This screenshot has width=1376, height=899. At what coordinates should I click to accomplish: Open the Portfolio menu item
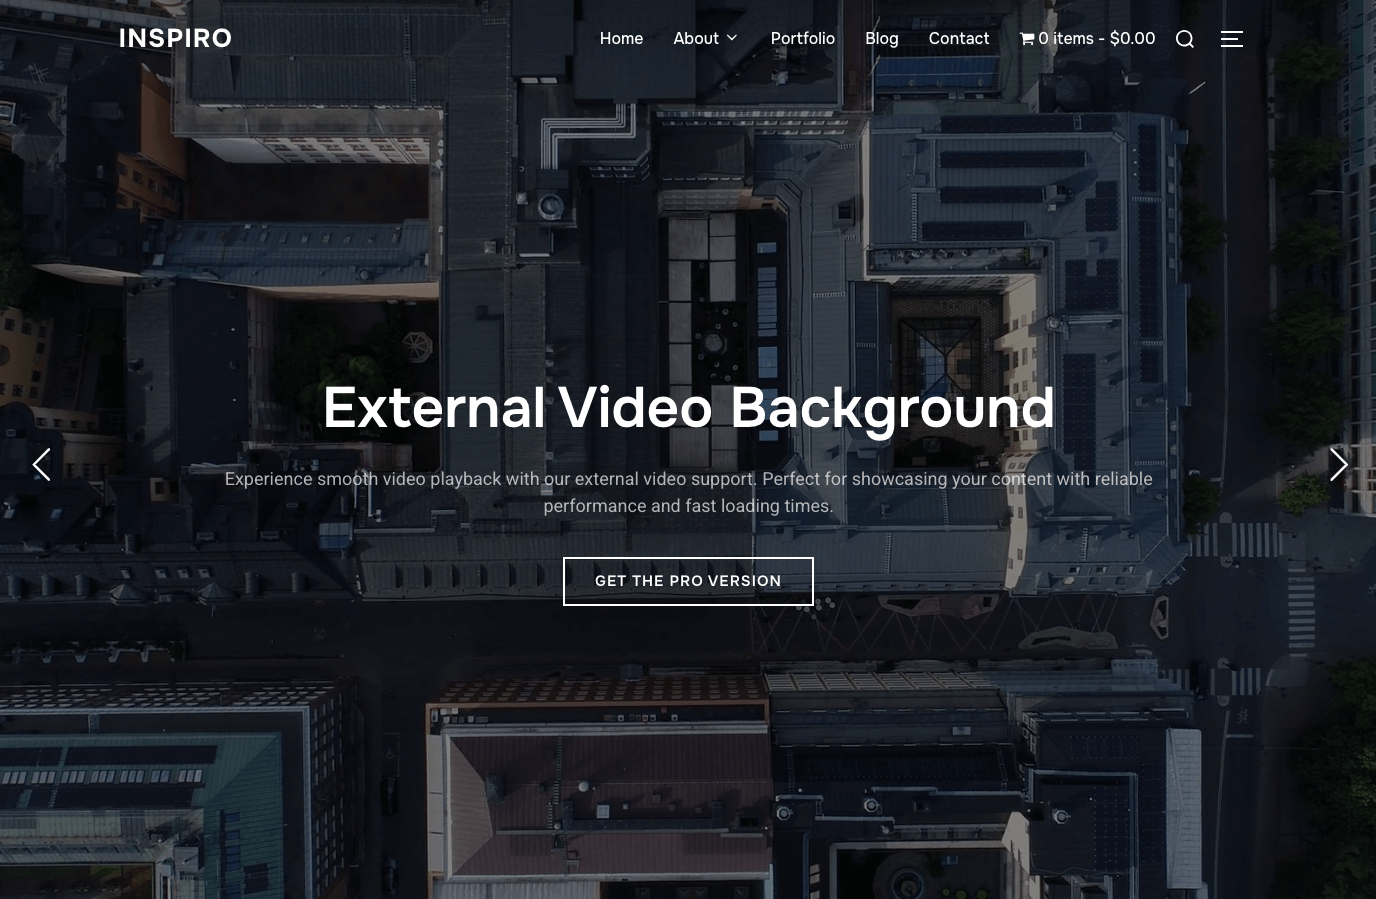coord(802,38)
